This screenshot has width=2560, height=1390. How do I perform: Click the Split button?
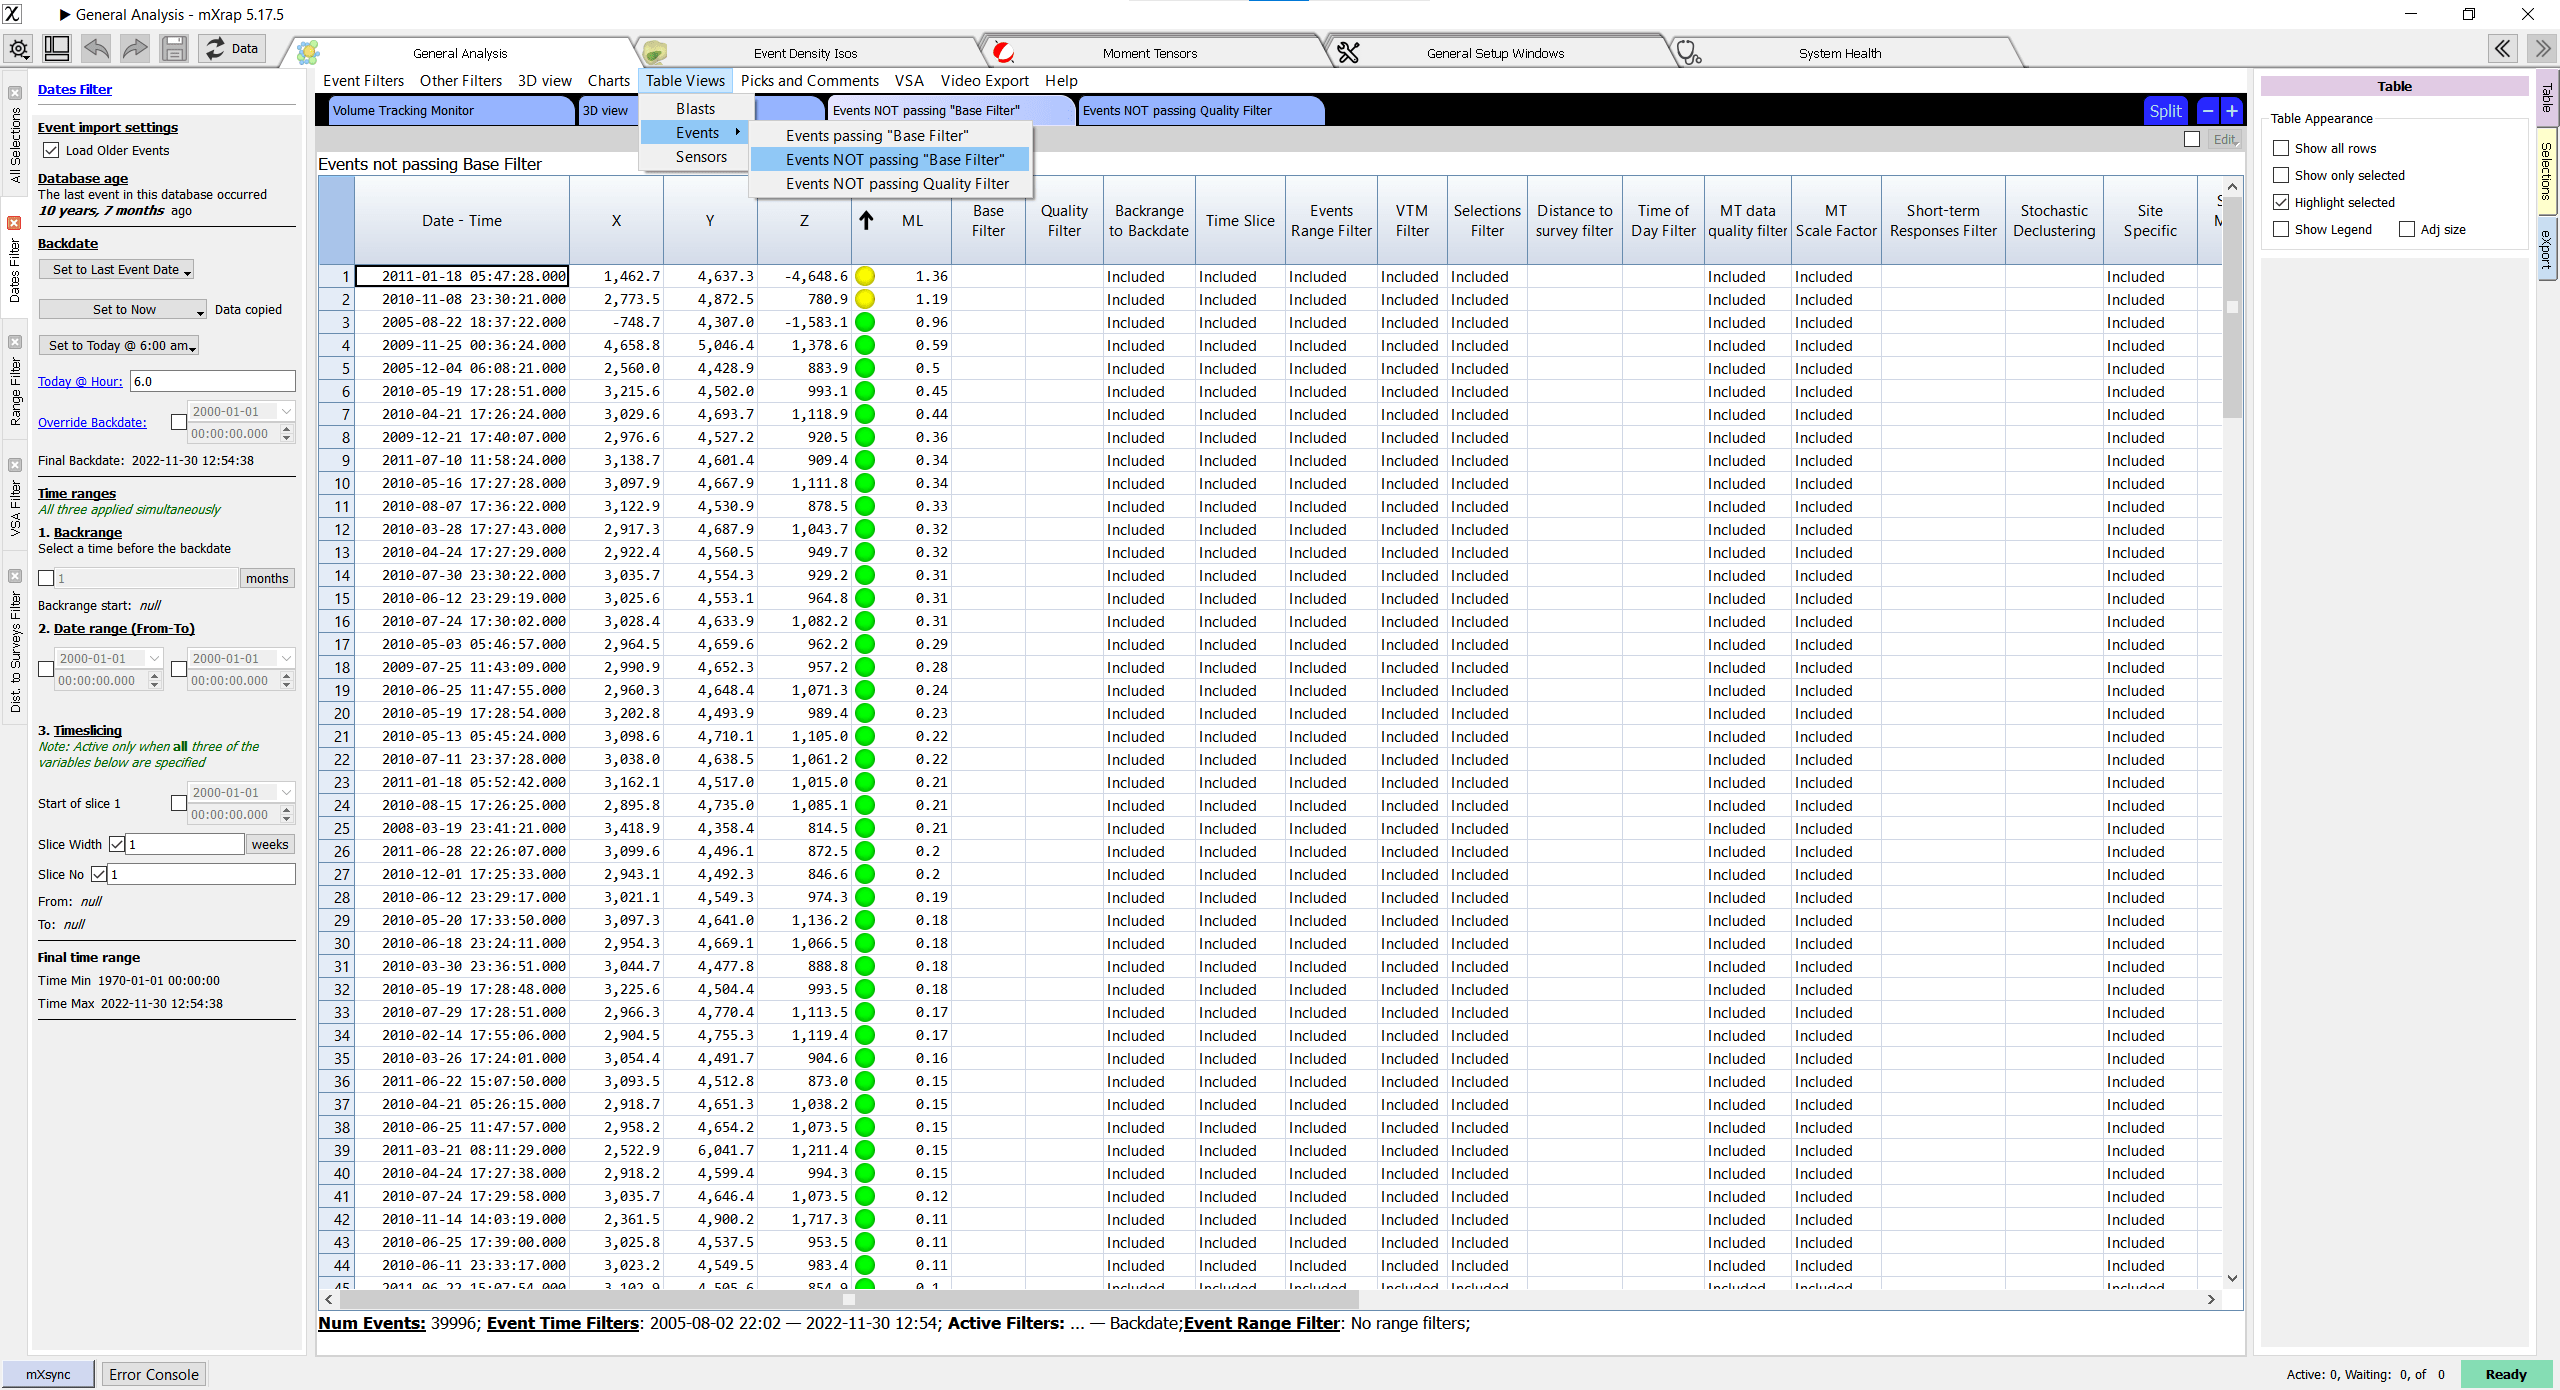[2165, 111]
